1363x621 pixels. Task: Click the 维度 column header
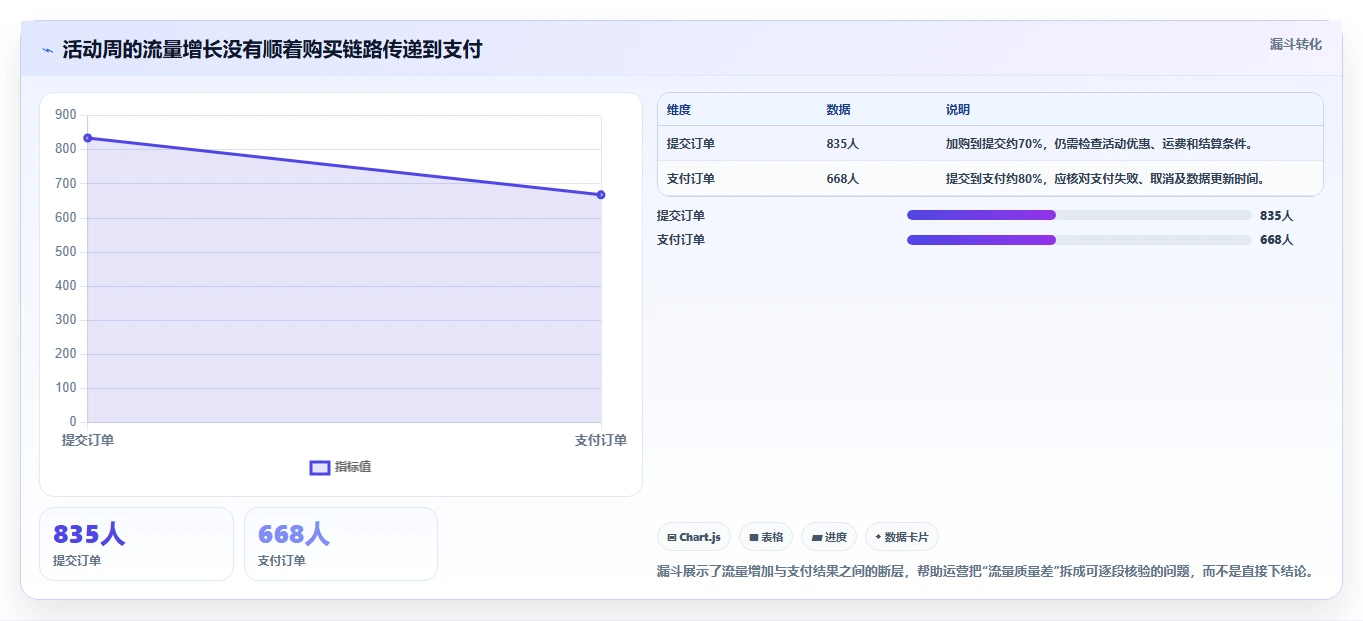679,110
